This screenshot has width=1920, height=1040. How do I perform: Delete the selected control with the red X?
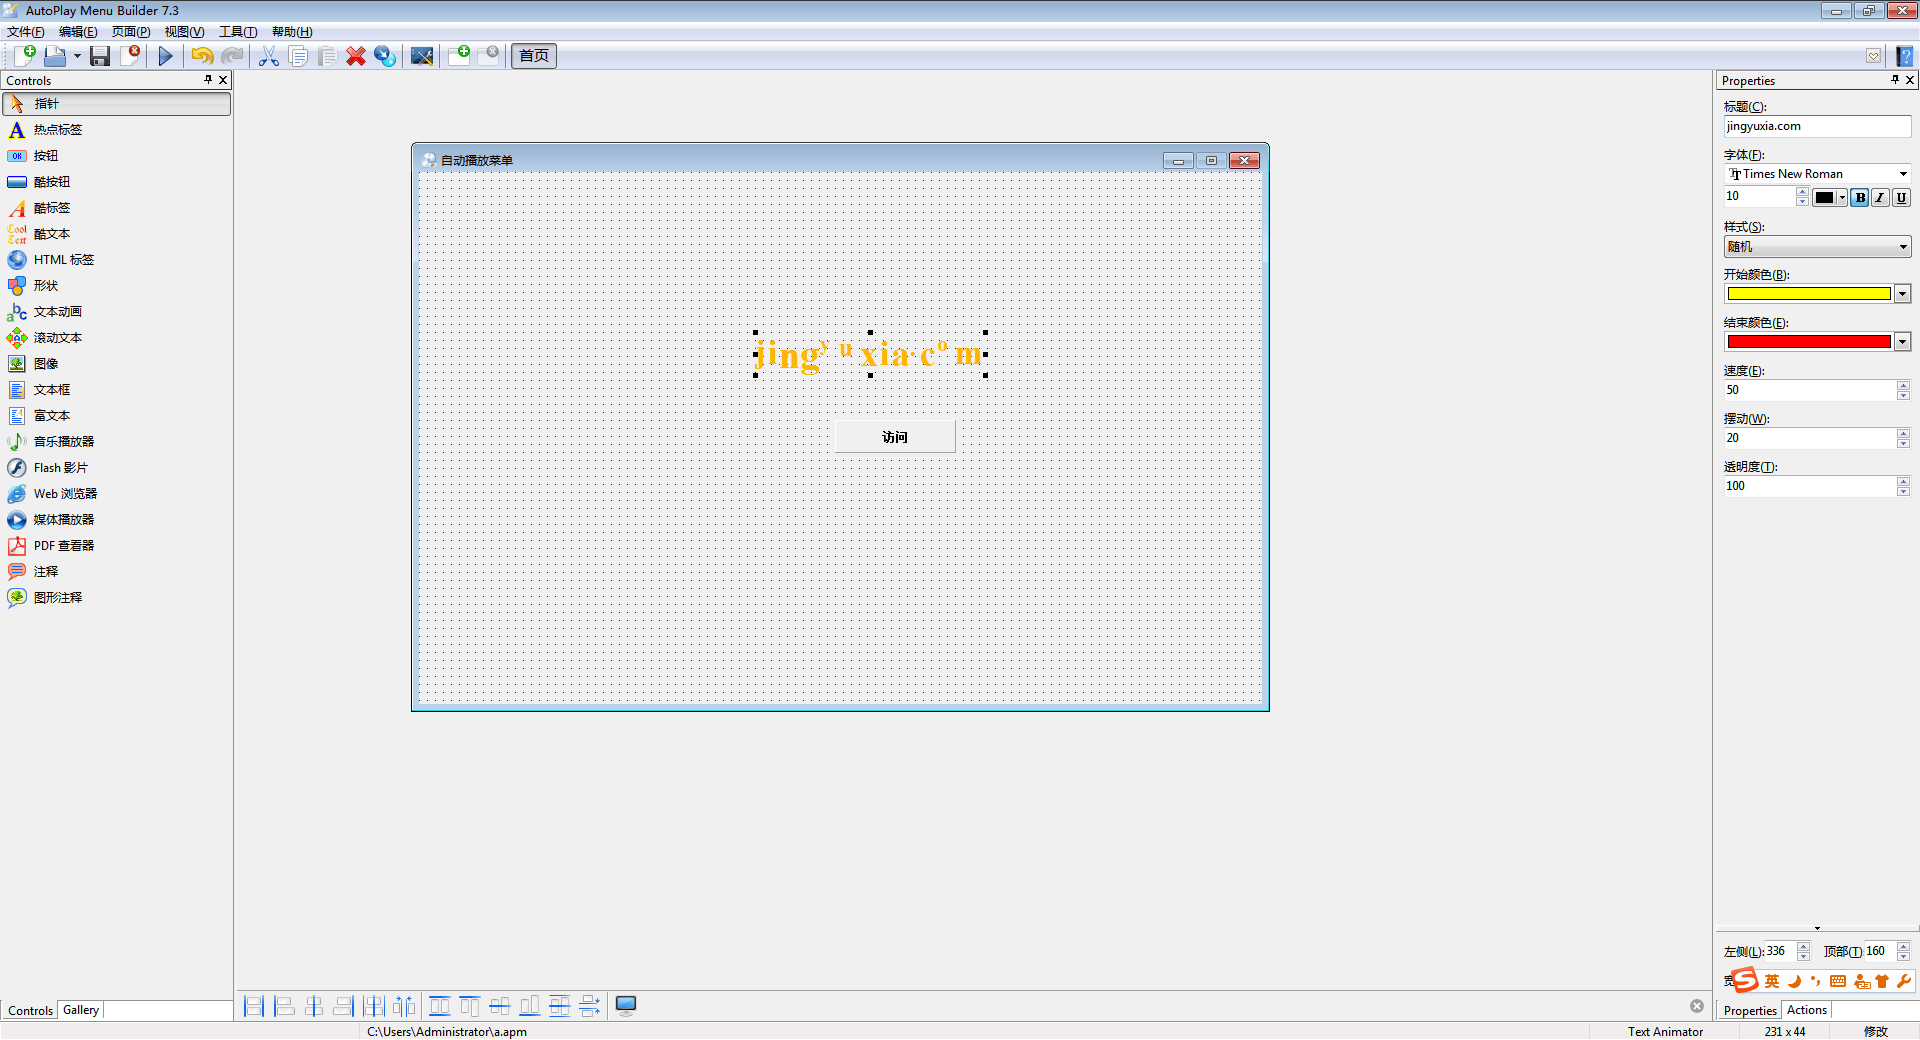point(356,56)
